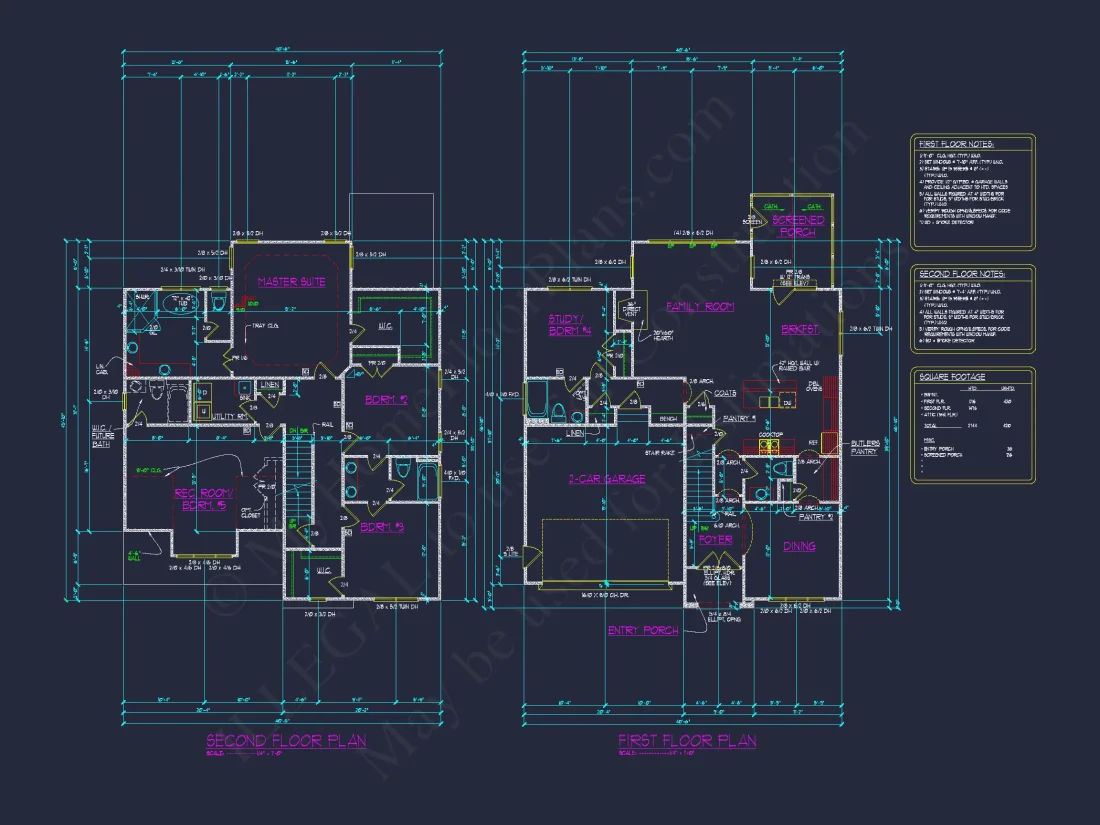Click the First Floor Plan title
The height and width of the screenshot is (825, 1100).
click(x=686, y=741)
